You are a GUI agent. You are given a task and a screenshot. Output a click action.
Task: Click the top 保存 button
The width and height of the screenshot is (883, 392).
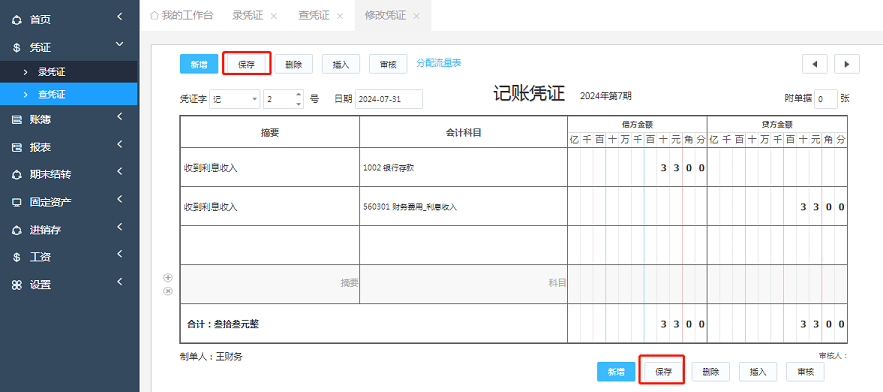point(247,64)
